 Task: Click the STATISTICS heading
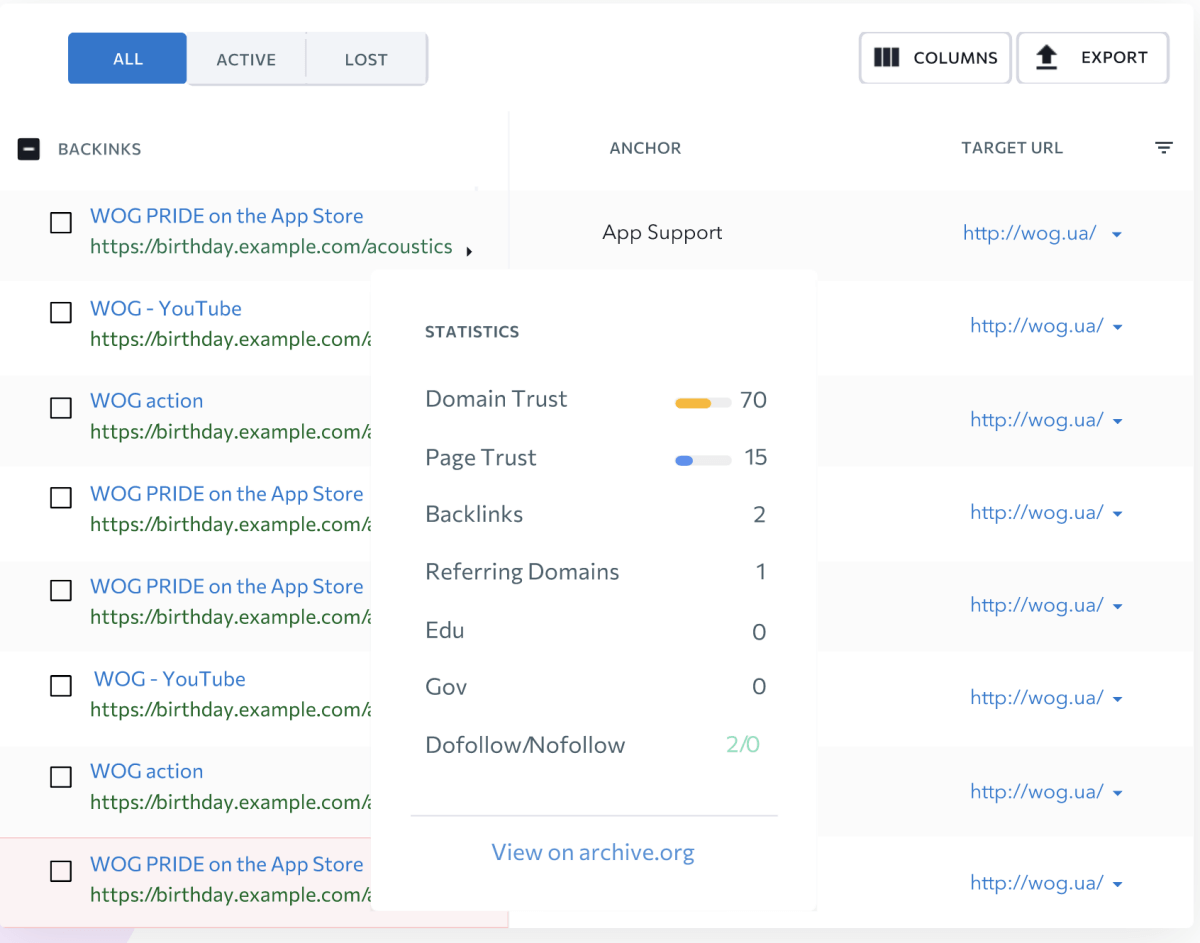click(472, 332)
